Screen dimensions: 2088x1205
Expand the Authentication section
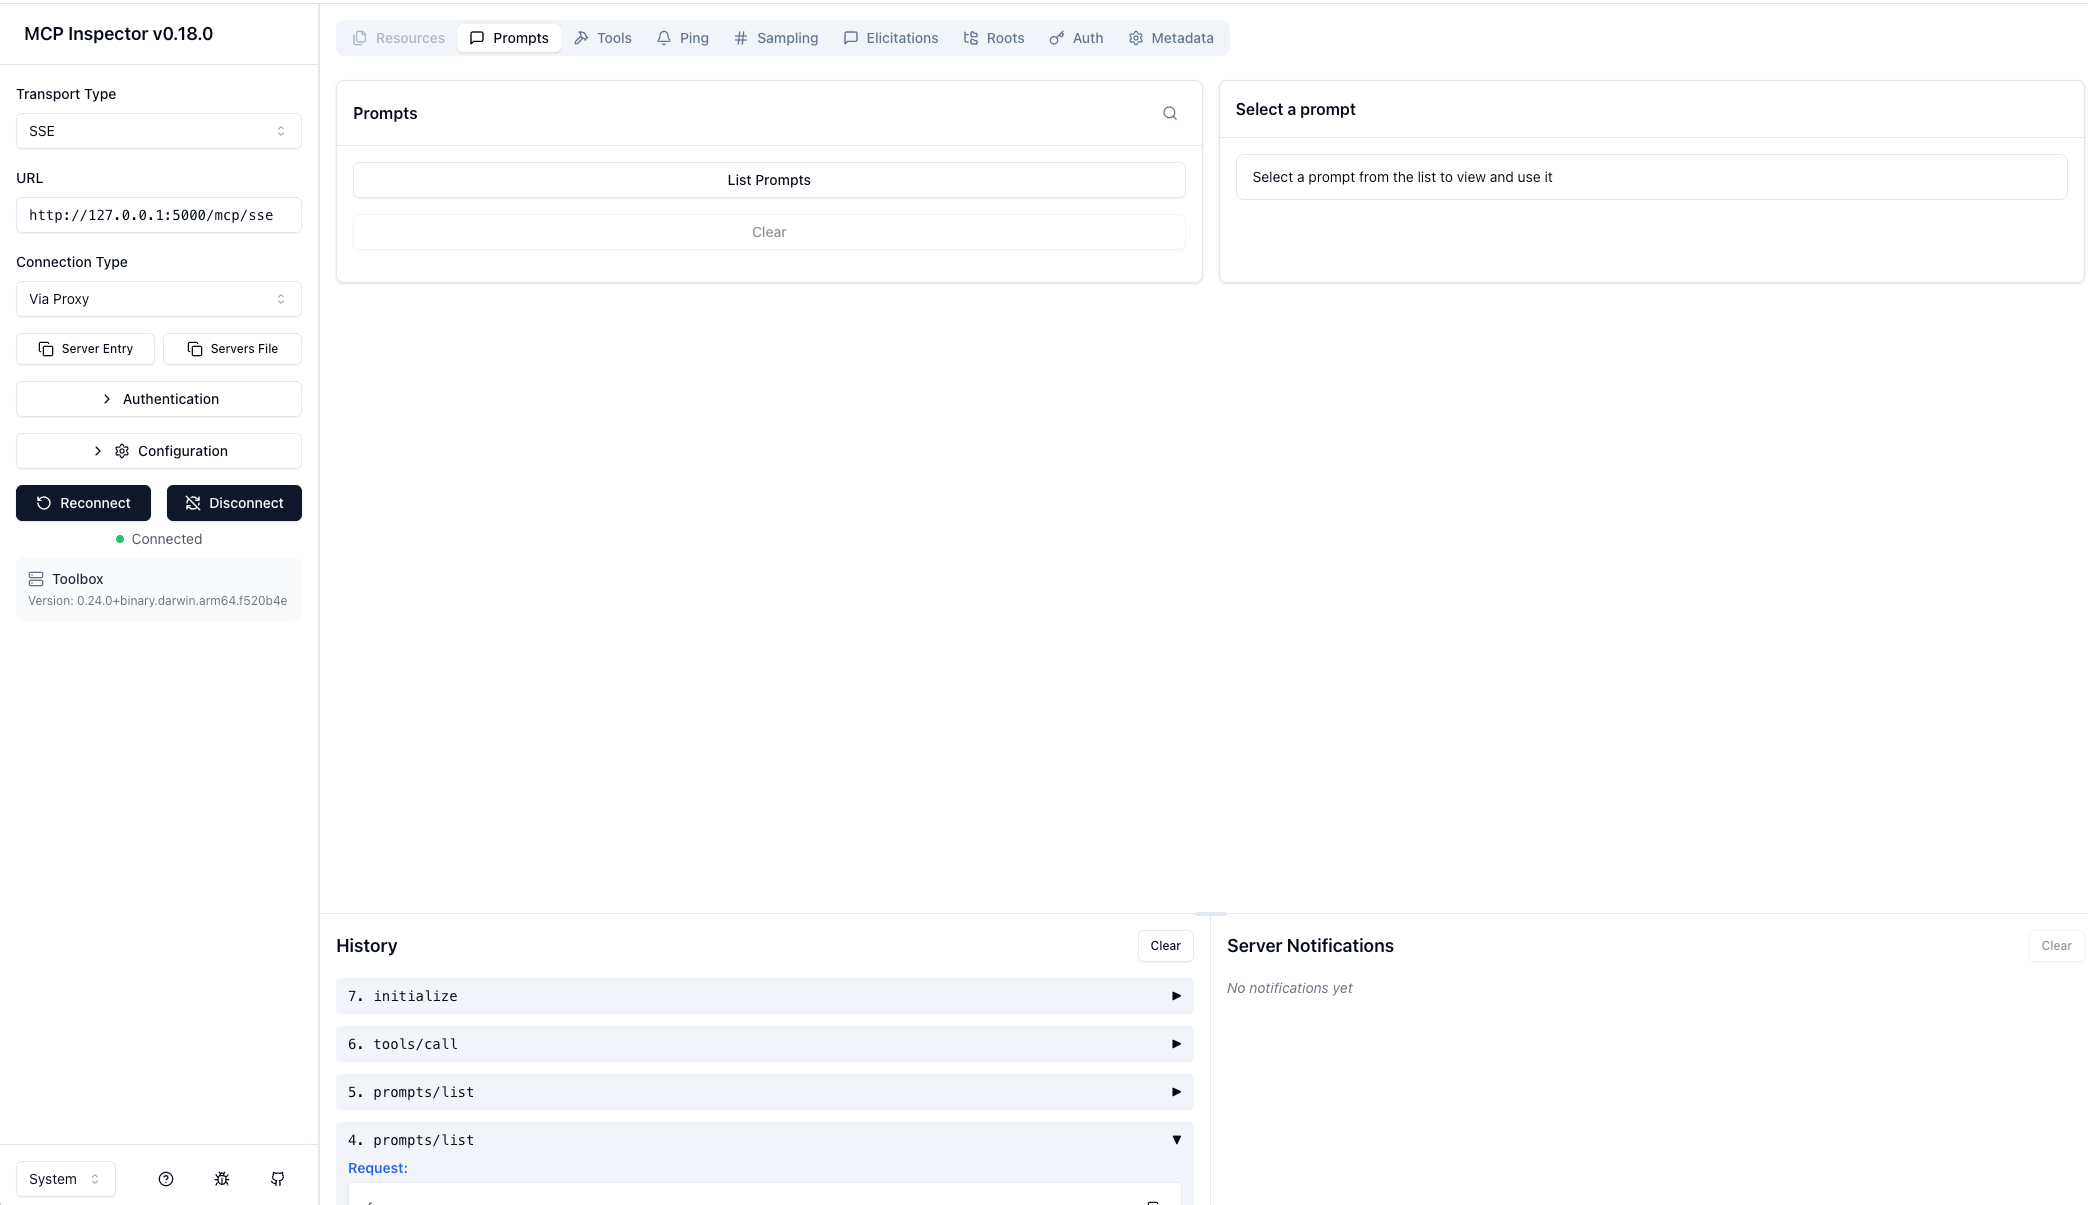pyautogui.click(x=158, y=399)
